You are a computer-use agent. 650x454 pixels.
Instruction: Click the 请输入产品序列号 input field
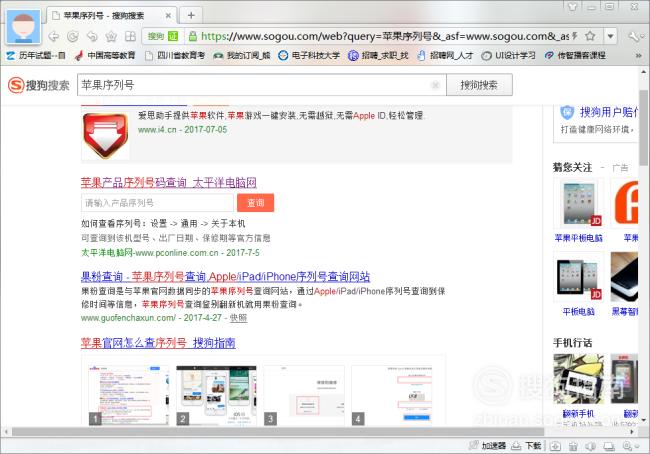(158, 203)
